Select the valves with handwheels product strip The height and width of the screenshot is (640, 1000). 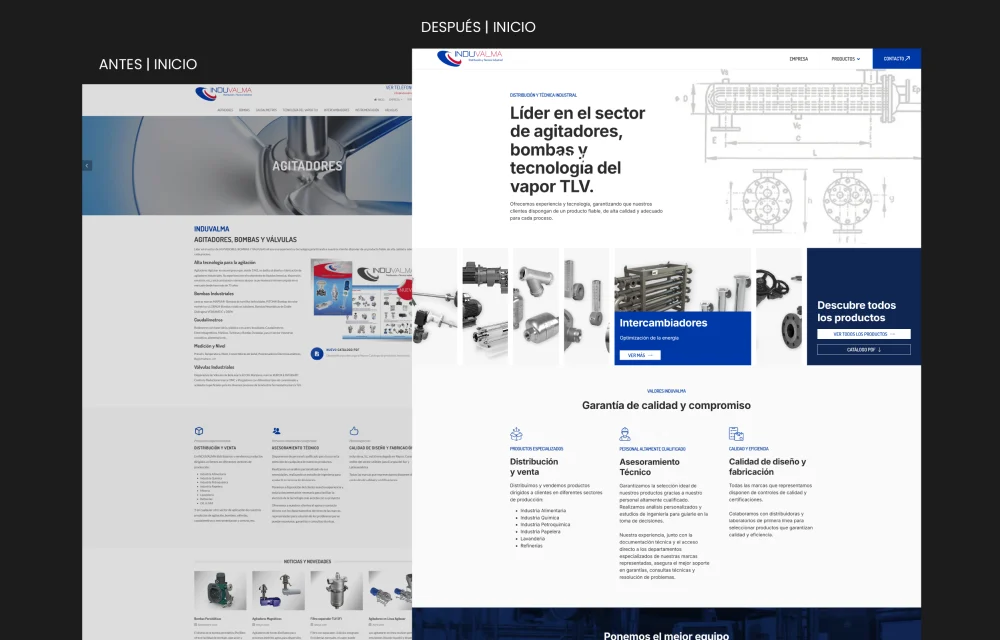point(779,307)
